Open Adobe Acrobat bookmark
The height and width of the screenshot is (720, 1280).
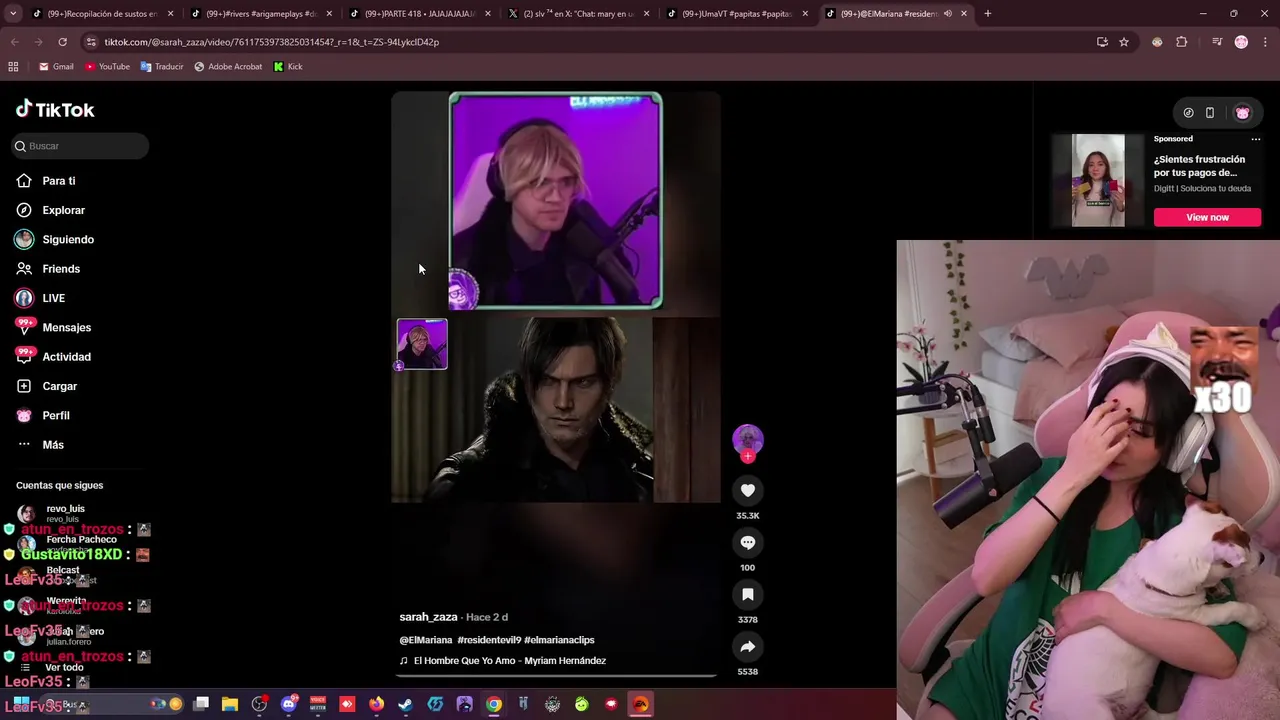click(x=228, y=67)
